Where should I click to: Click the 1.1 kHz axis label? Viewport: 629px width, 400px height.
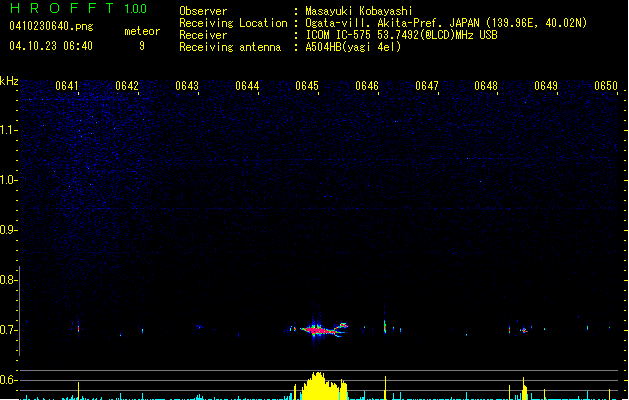pos(8,130)
